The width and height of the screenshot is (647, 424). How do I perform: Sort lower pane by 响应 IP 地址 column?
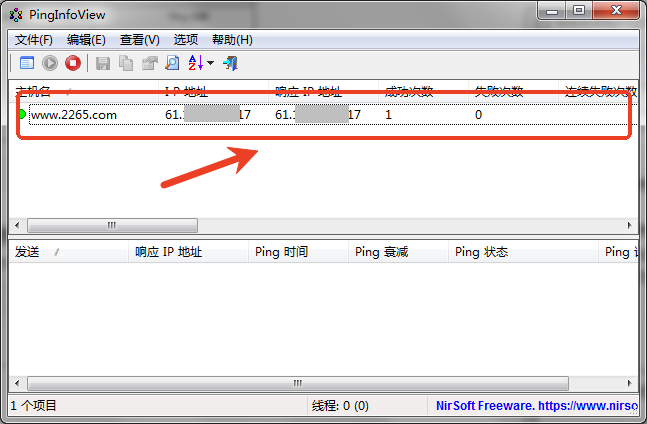(x=189, y=252)
